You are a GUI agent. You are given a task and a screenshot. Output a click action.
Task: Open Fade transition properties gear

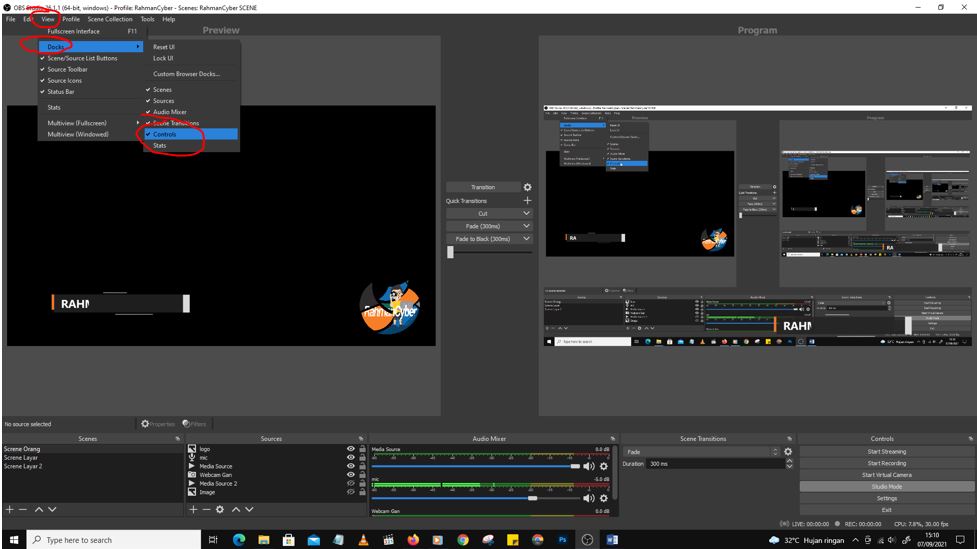tap(788, 452)
